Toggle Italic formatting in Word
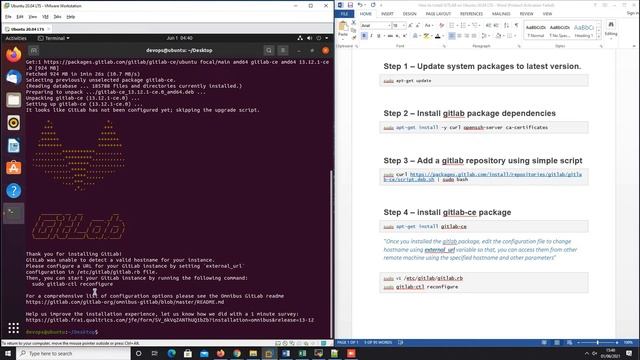 pos(371,36)
